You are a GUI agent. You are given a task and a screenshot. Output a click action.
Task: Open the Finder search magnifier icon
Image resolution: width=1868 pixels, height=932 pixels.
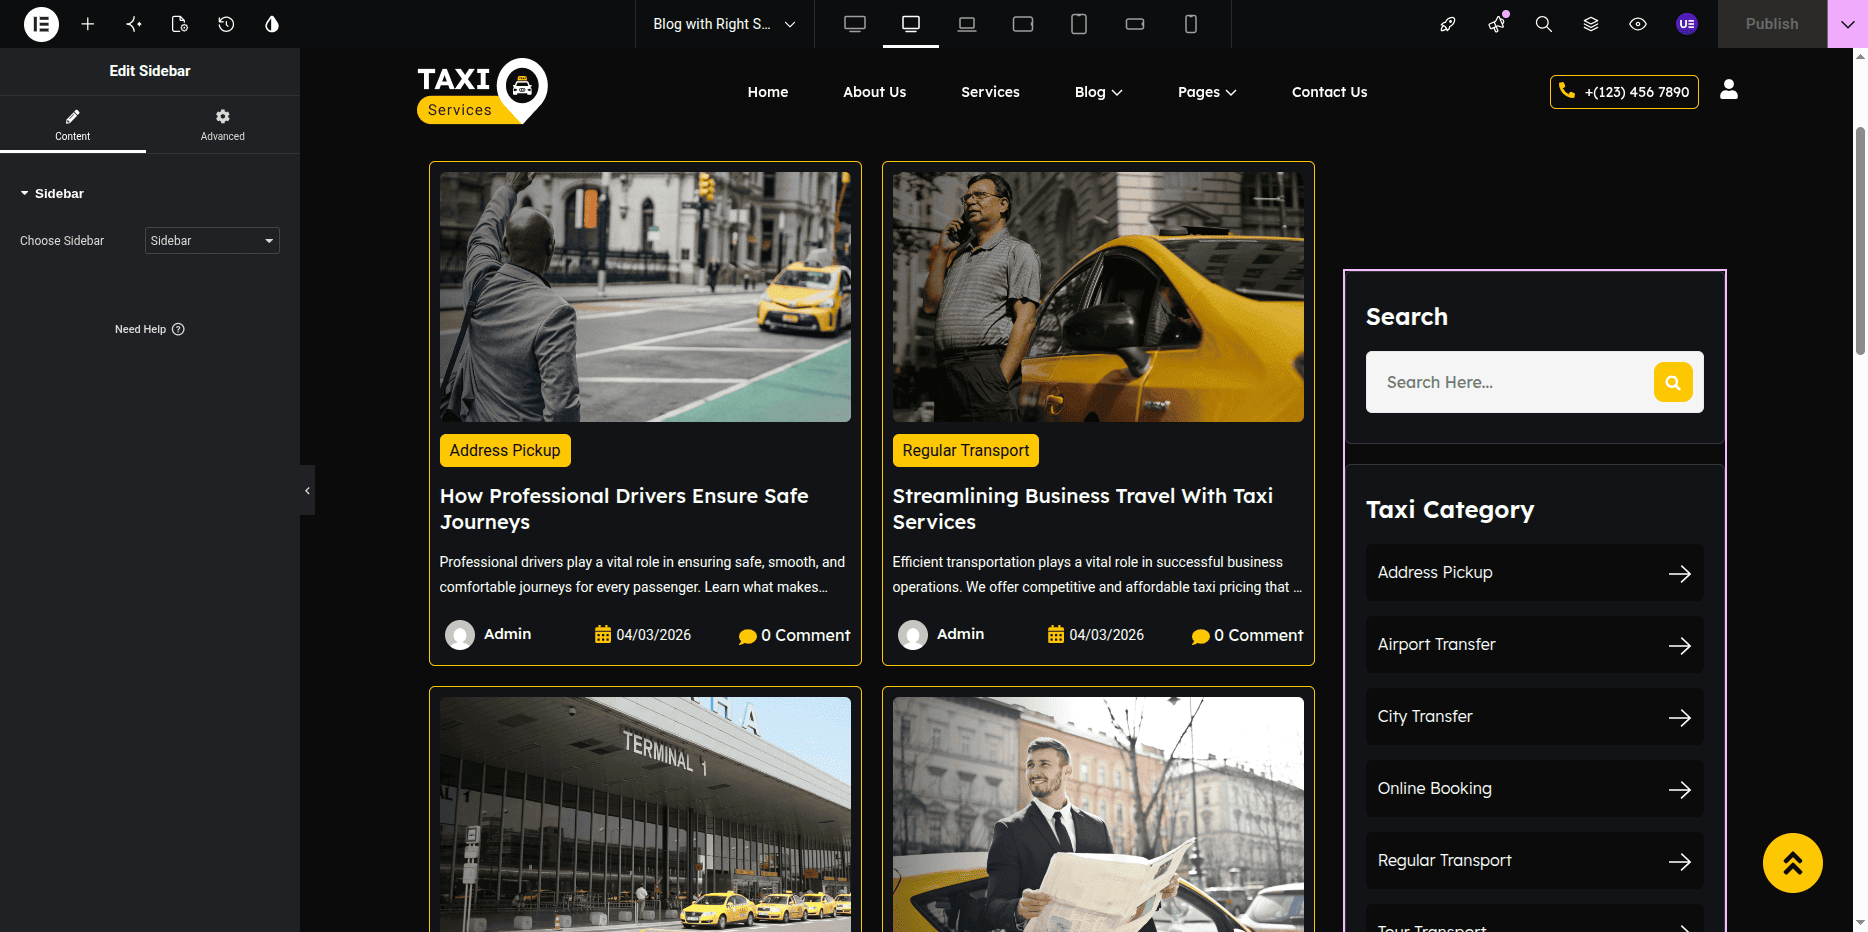click(x=1544, y=24)
